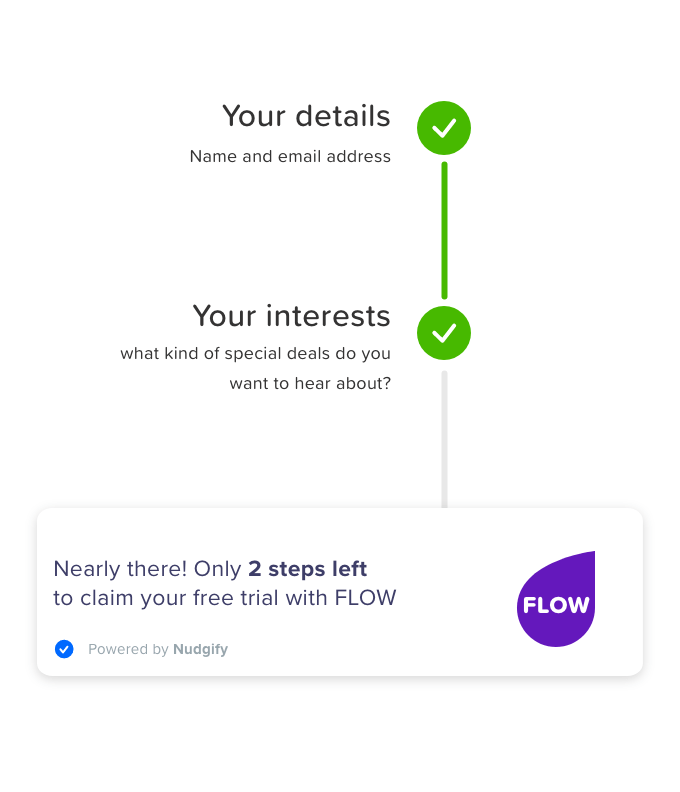Click "Name and email address" subtitle
The image size is (680, 792).
(290, 157)
